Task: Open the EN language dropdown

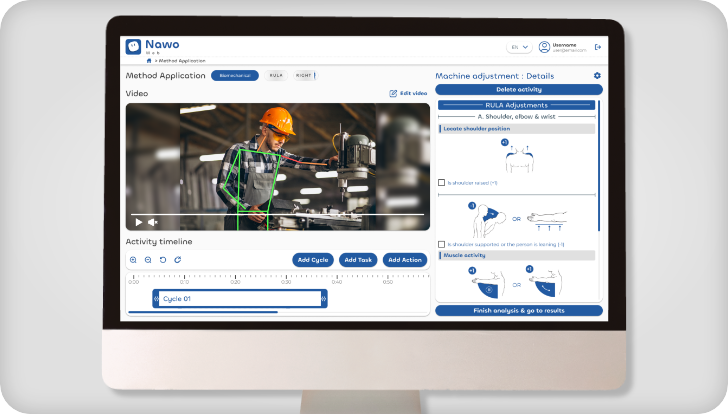Action: tap(519, 47)
